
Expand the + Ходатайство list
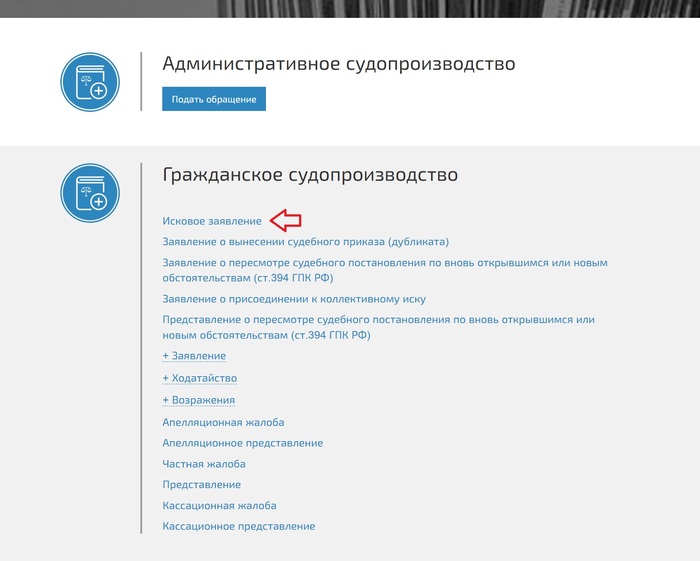pyautogui.click(x=199, y=378)
